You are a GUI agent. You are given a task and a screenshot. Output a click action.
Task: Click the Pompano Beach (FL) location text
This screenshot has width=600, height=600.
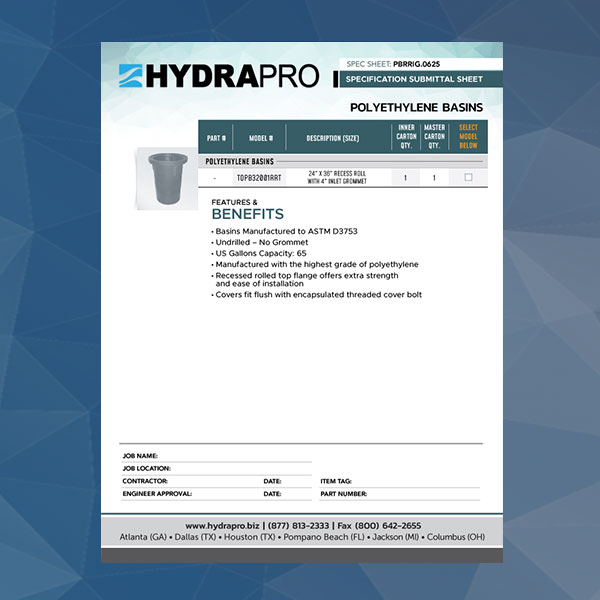[324, 537]
